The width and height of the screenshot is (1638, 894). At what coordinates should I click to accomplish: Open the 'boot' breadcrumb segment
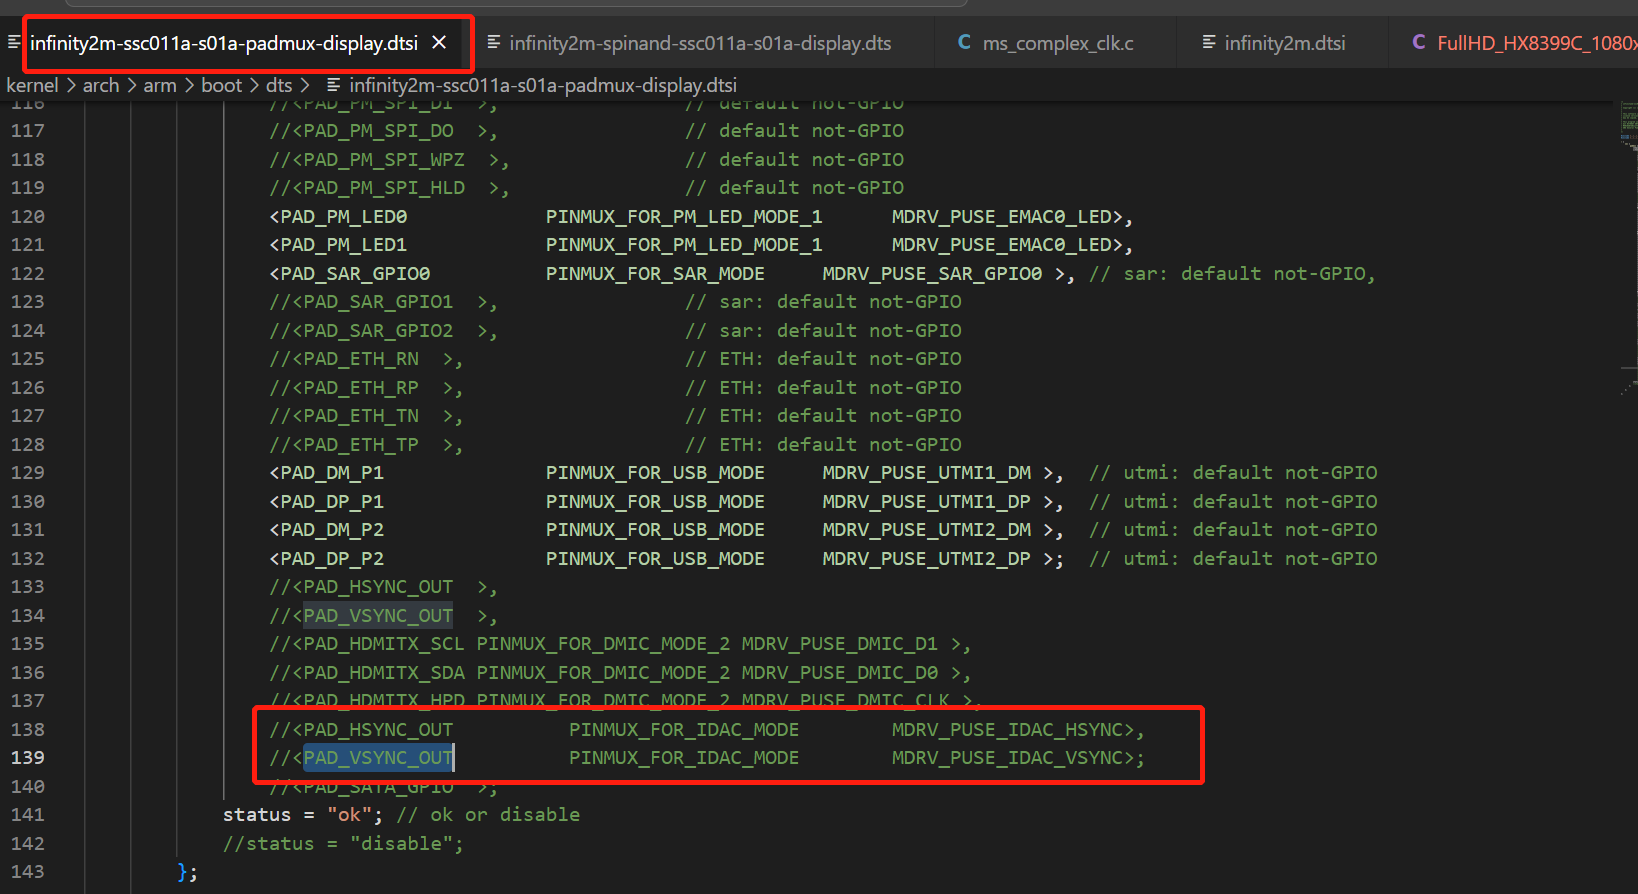click(x=222, y=85)
